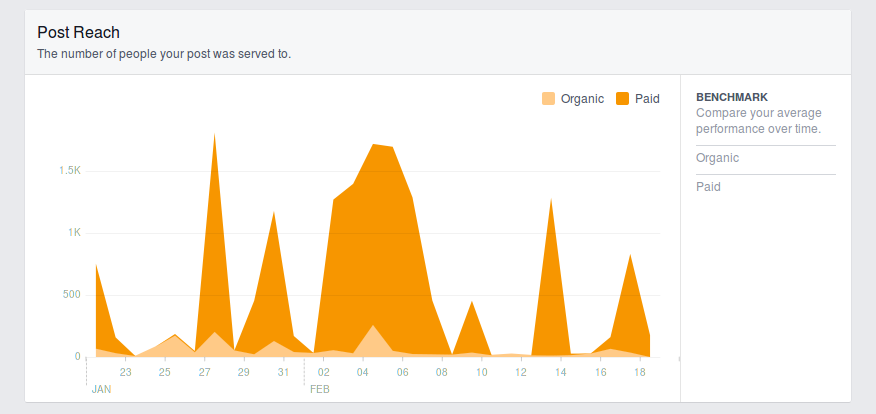Toggle the Paid series legend label
Screen dimensions: 876x414
[647, 98]
